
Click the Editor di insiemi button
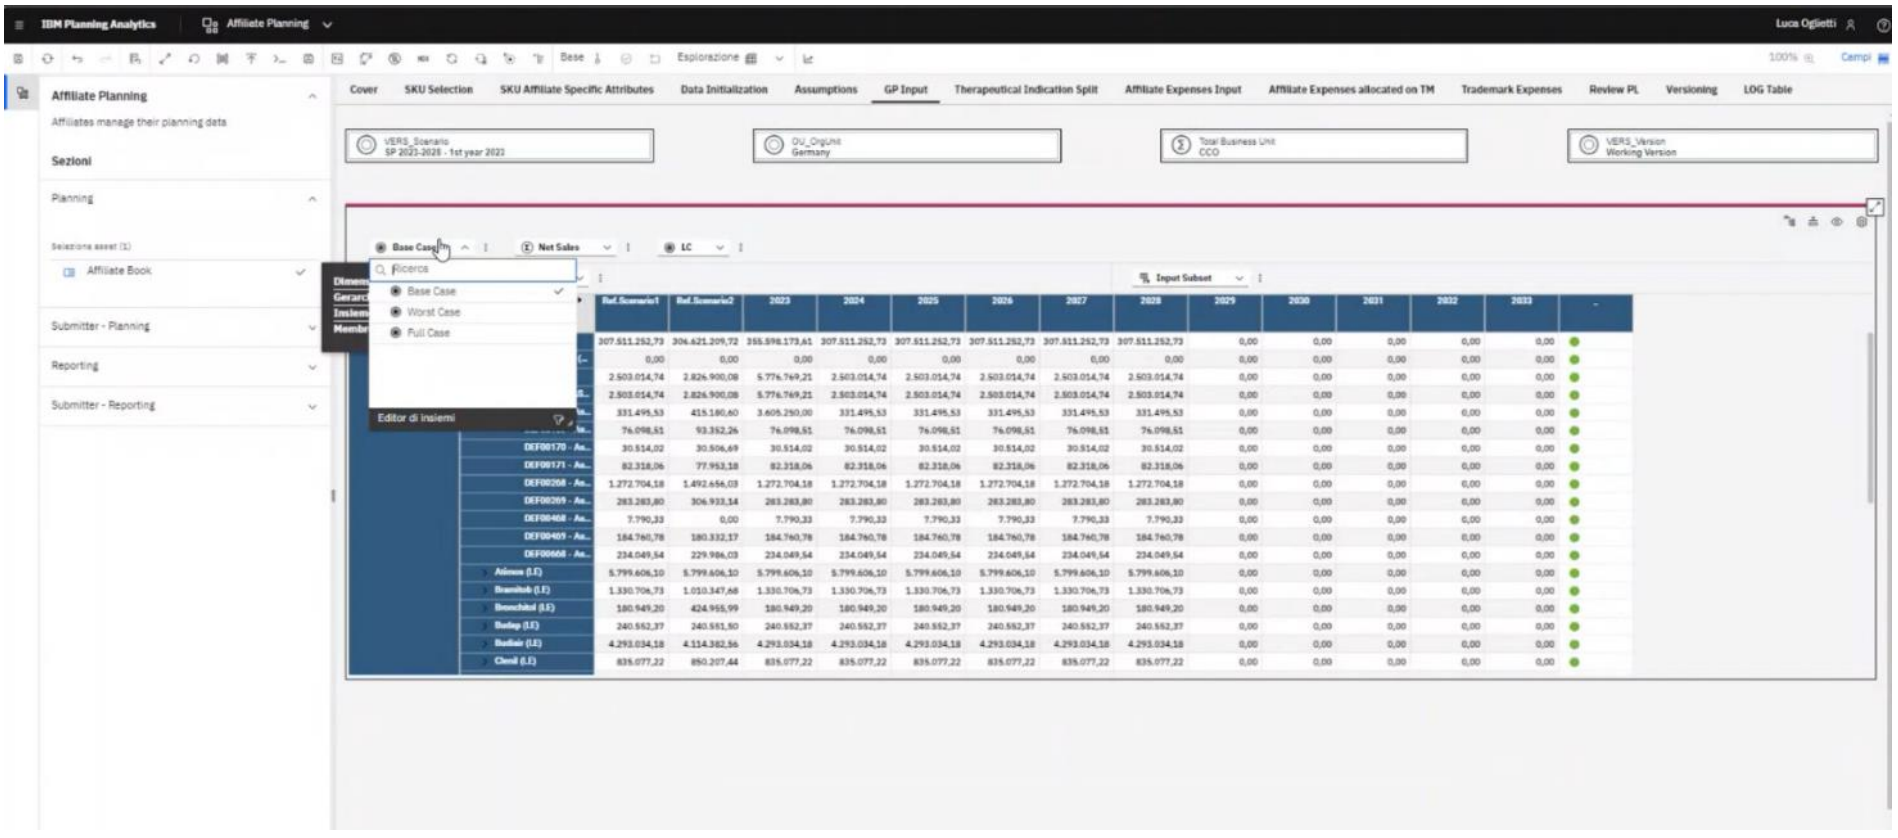click(417, 418)
